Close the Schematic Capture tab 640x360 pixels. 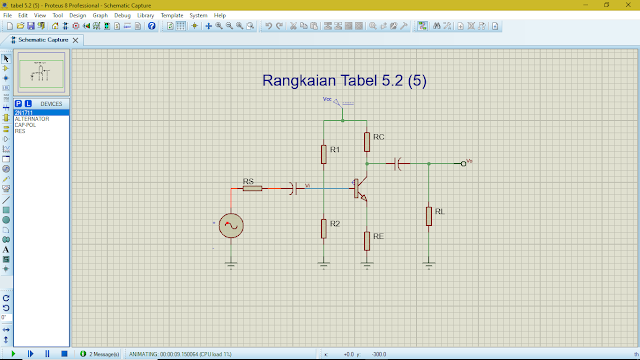click(x=76, y=40)
